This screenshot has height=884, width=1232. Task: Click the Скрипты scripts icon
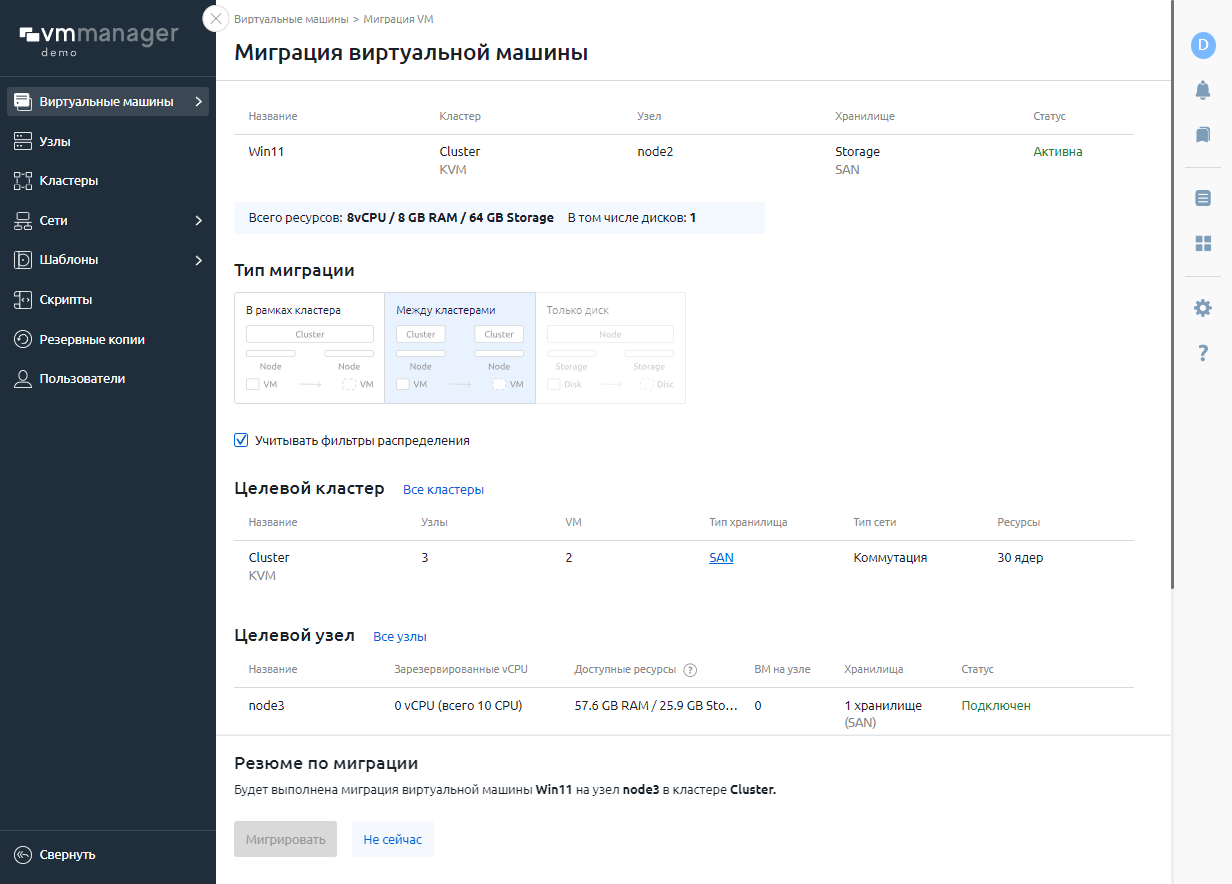click(x=23, y=300)
